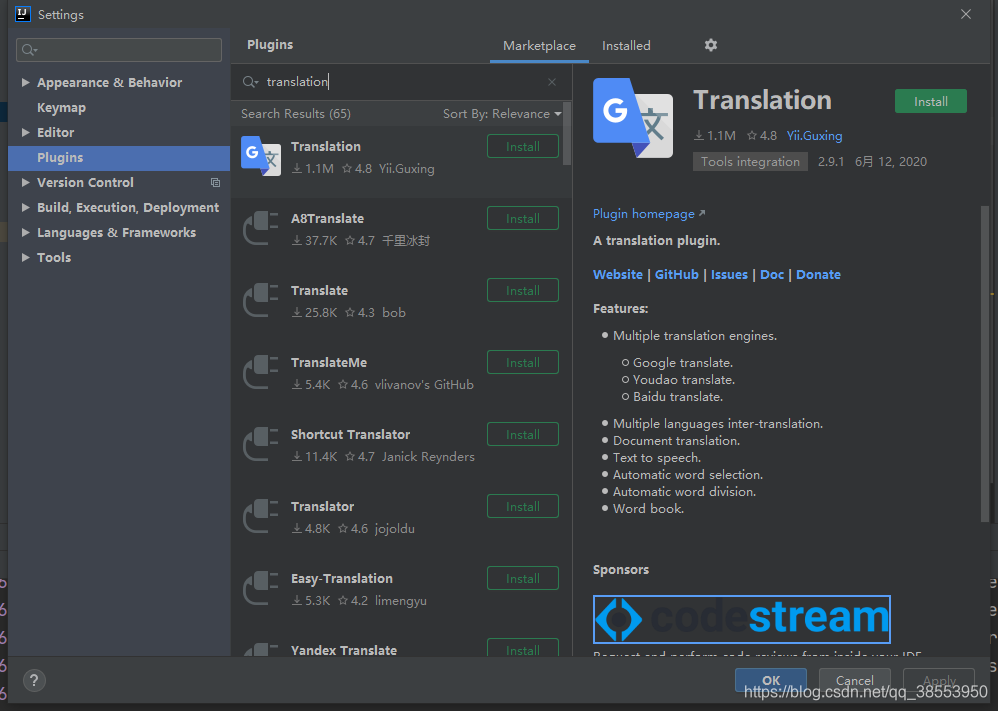Click the Search Results (65) label
The image size is (998, 711).
(295, 114)
